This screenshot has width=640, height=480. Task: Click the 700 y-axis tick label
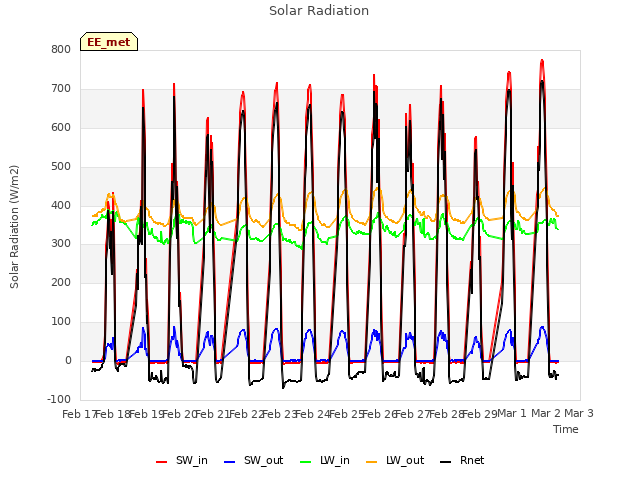point(61,89)
